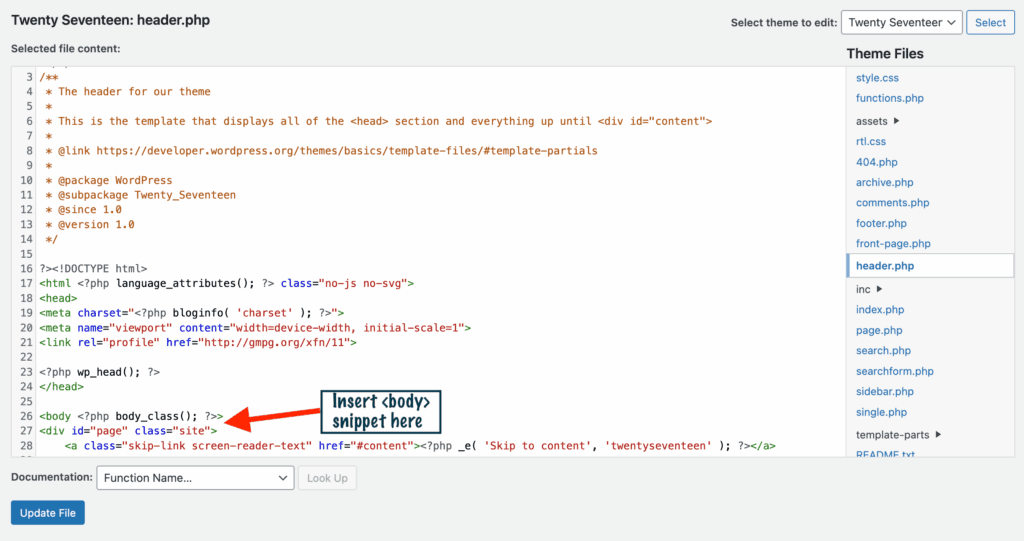Click line number 26 in the gutter

(x=26, y=416)
